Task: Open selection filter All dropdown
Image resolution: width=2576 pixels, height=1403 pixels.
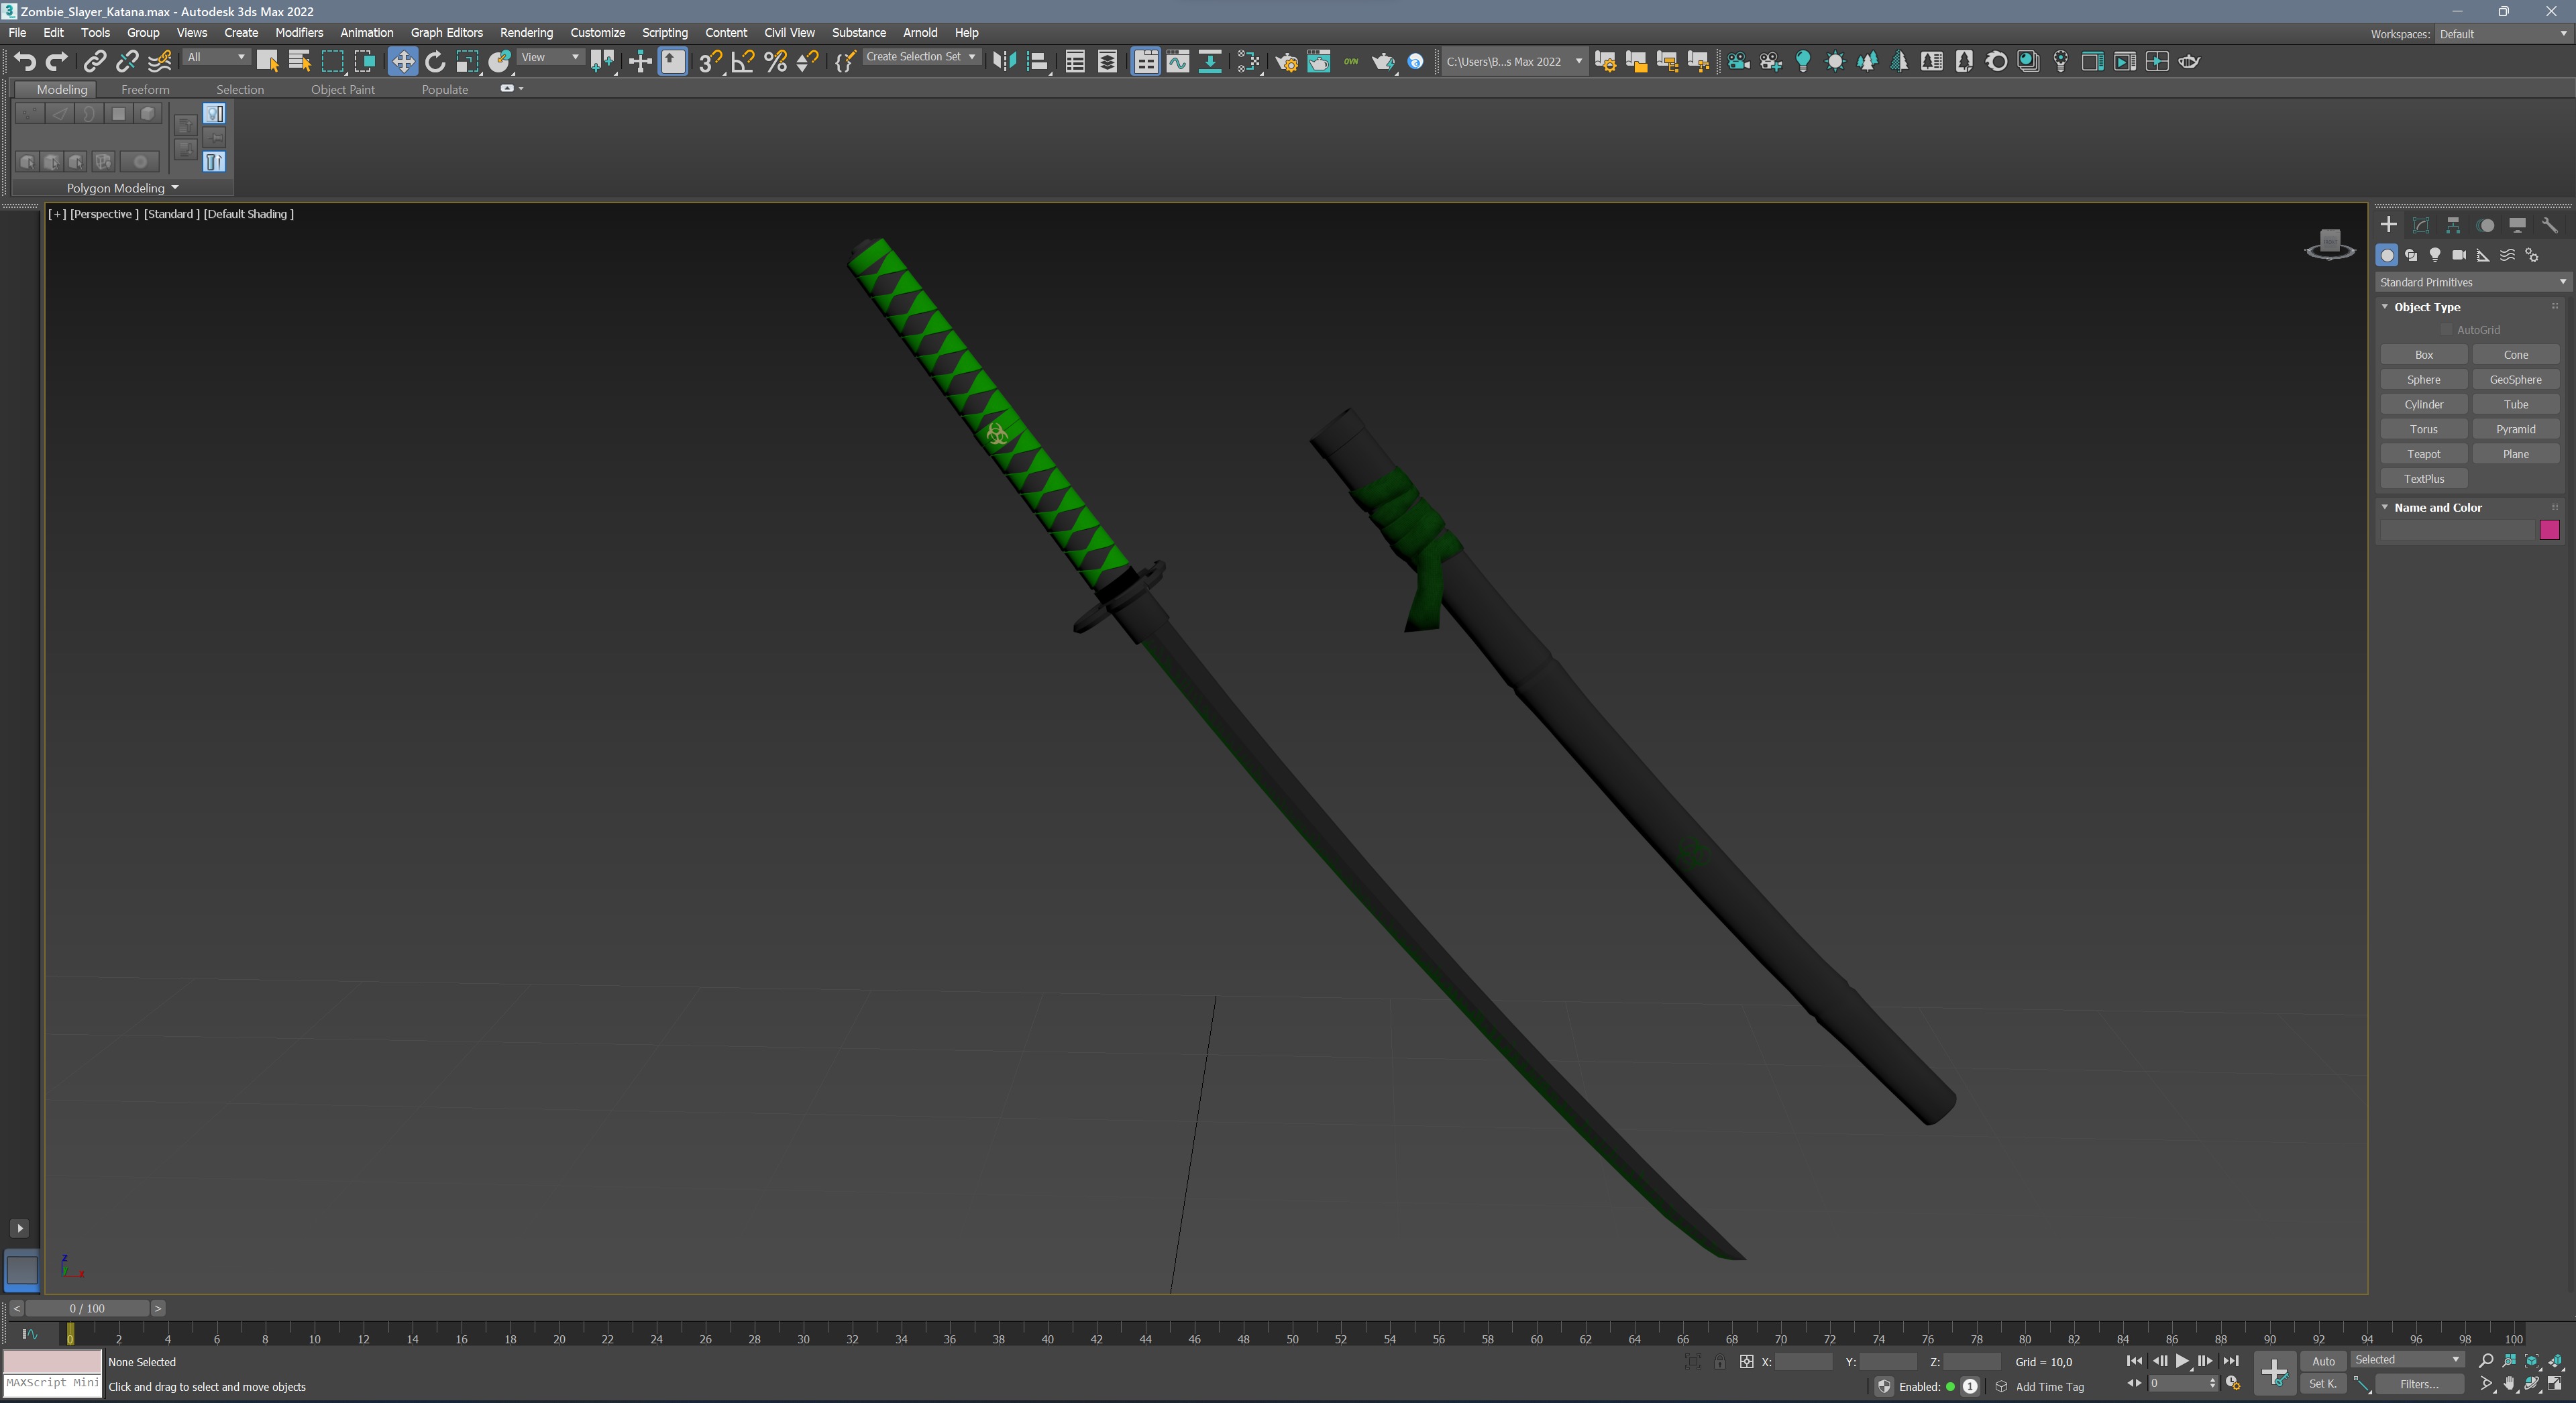Action: 216,57
